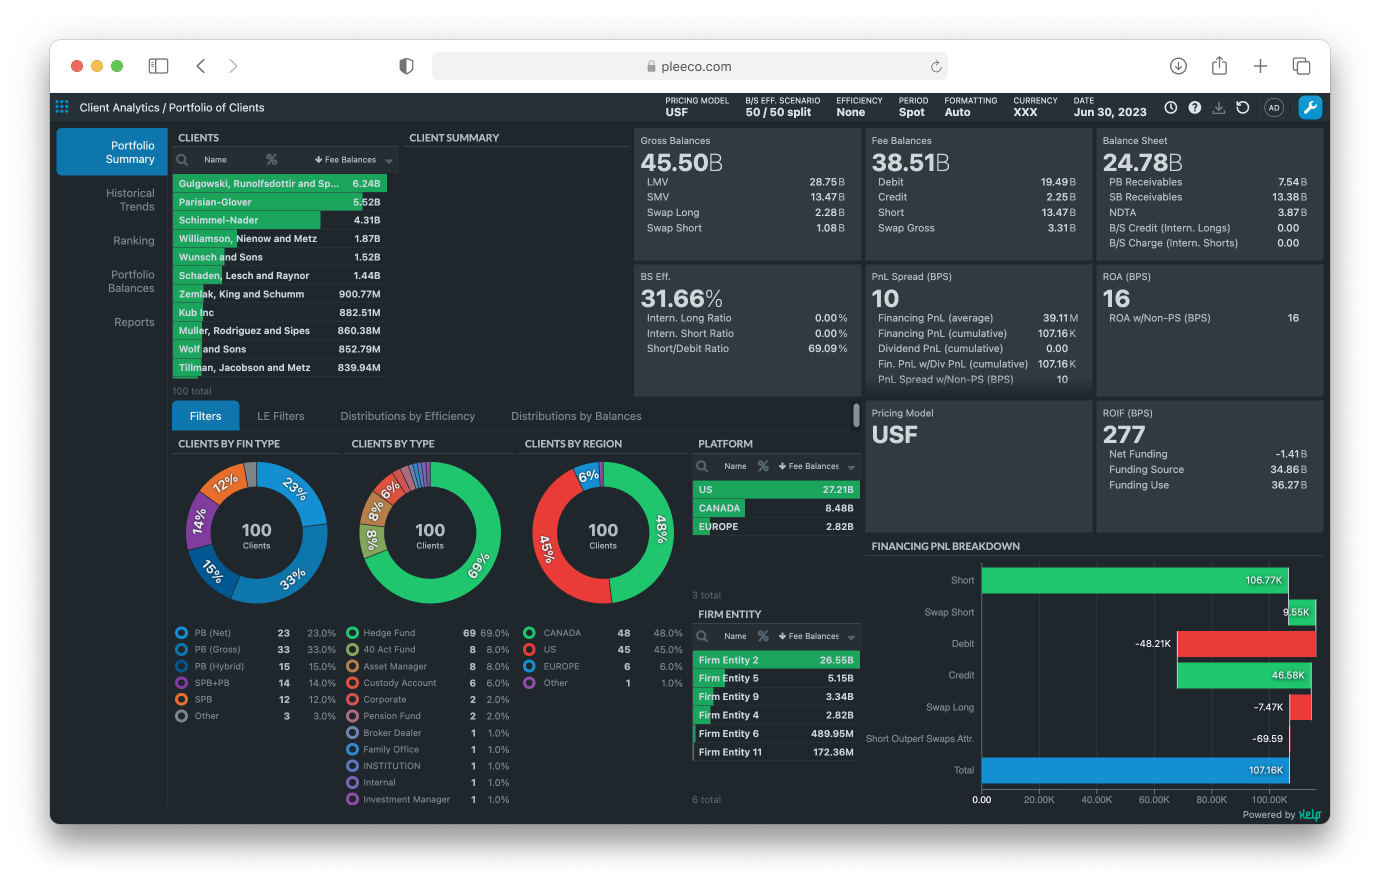Click the clock history icon in header
Screen dimensions: 1380x884
(1171, 108)
